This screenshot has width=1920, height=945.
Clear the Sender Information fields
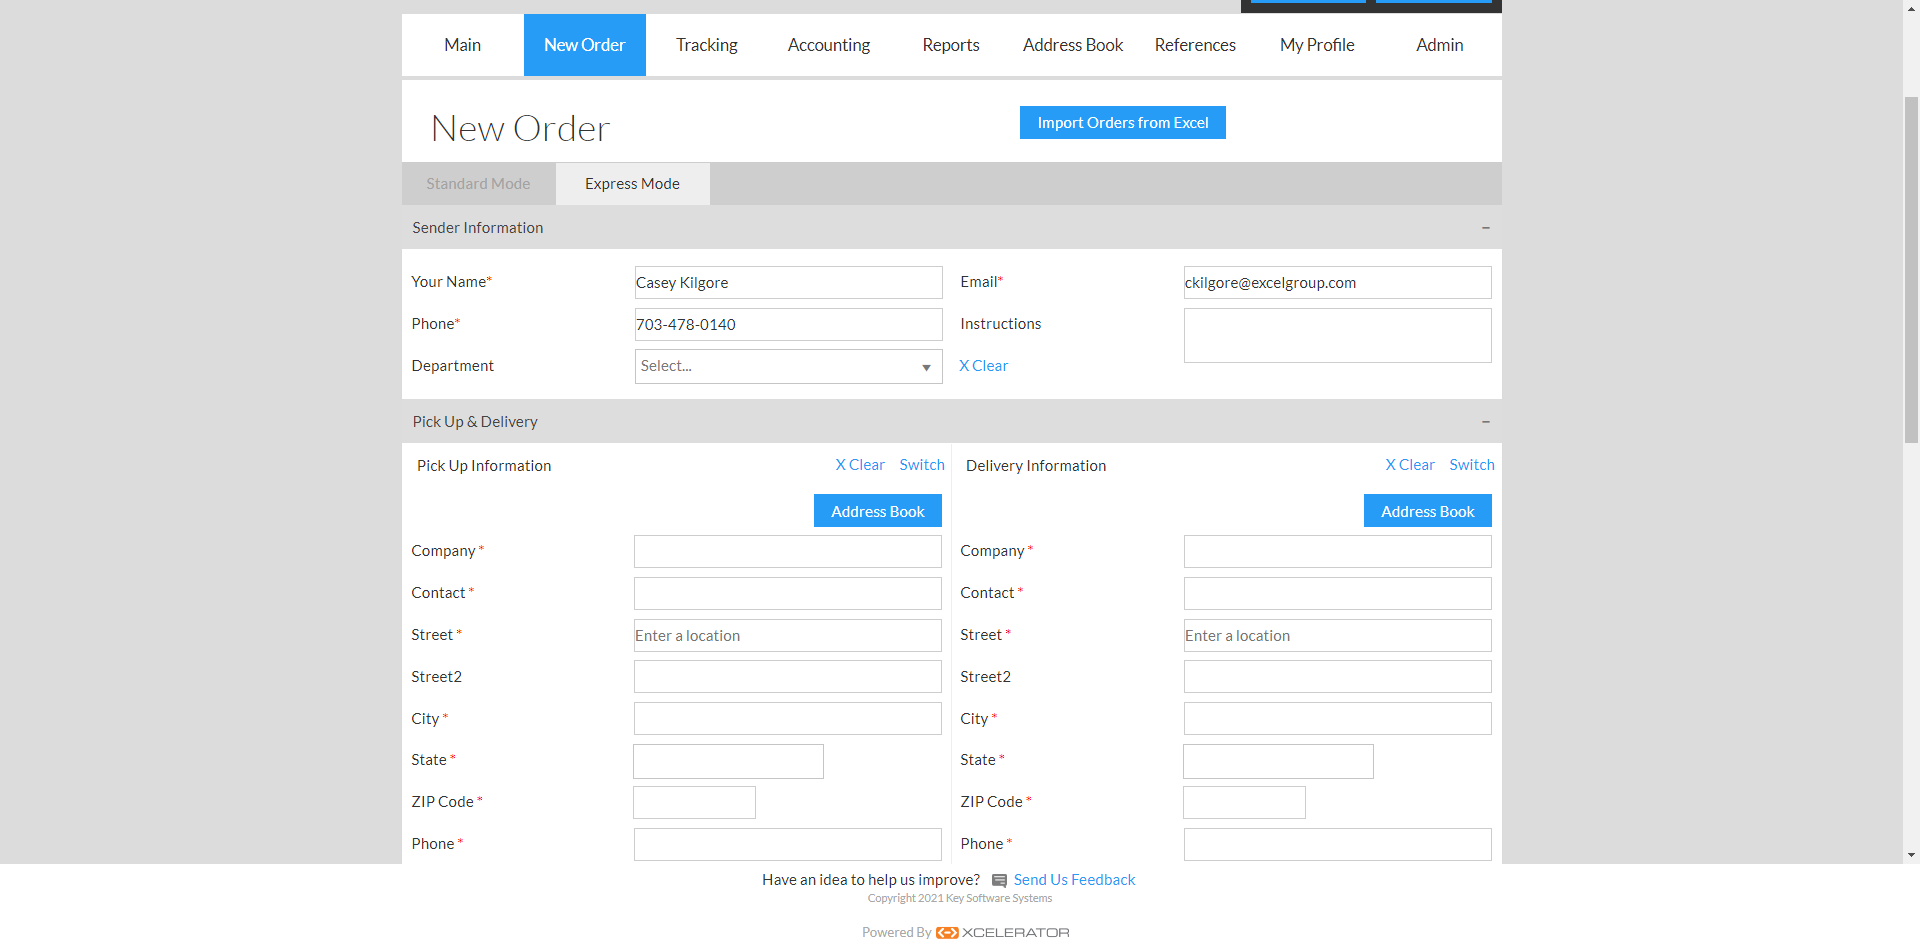point(984,366)
